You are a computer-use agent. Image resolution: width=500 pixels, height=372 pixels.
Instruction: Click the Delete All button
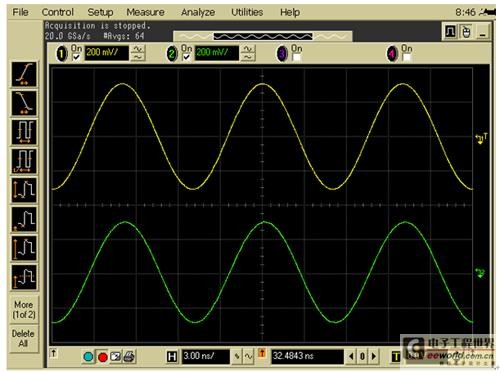23,338
